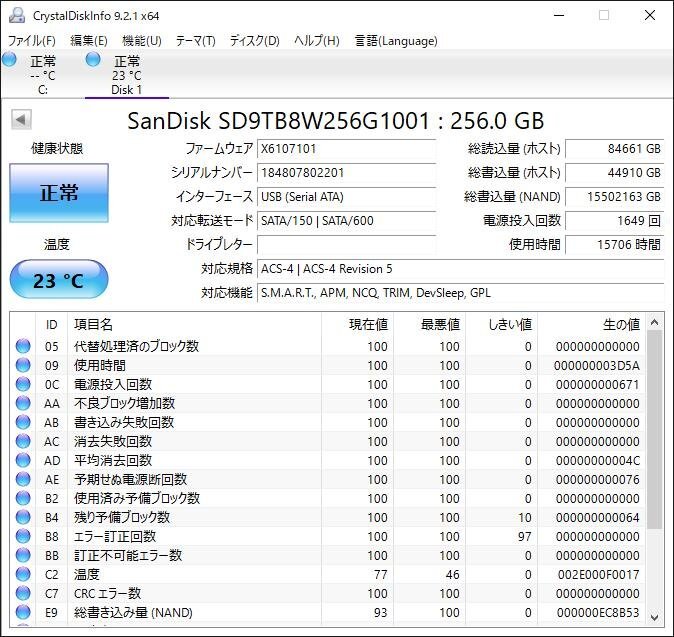Viewport: 674px width, 637px height.
Task: Click the CrystalDiskInfo app icon in title bar
Action: coord(16,15)
